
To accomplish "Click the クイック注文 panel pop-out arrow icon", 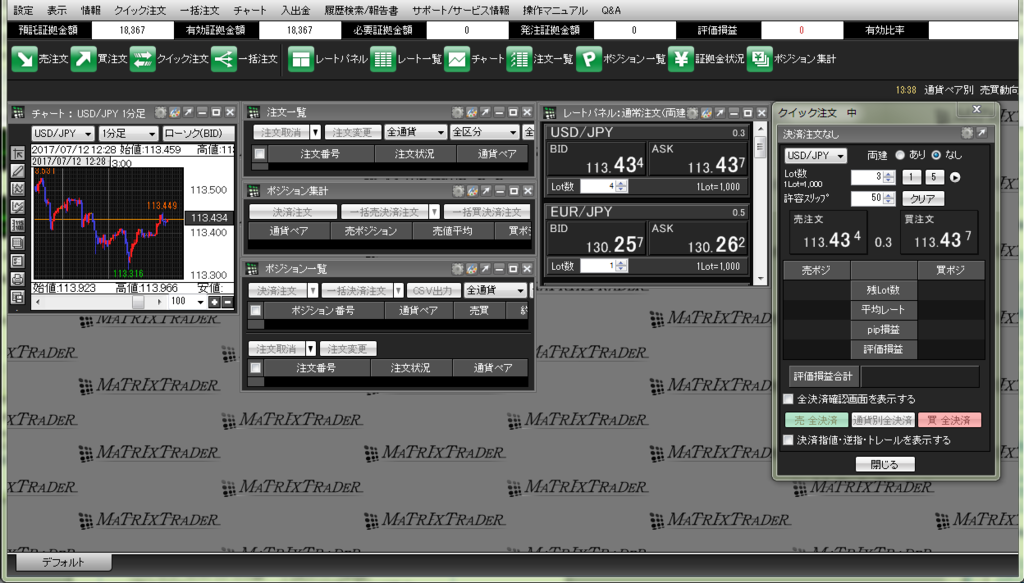I will (x=982, y=133).
